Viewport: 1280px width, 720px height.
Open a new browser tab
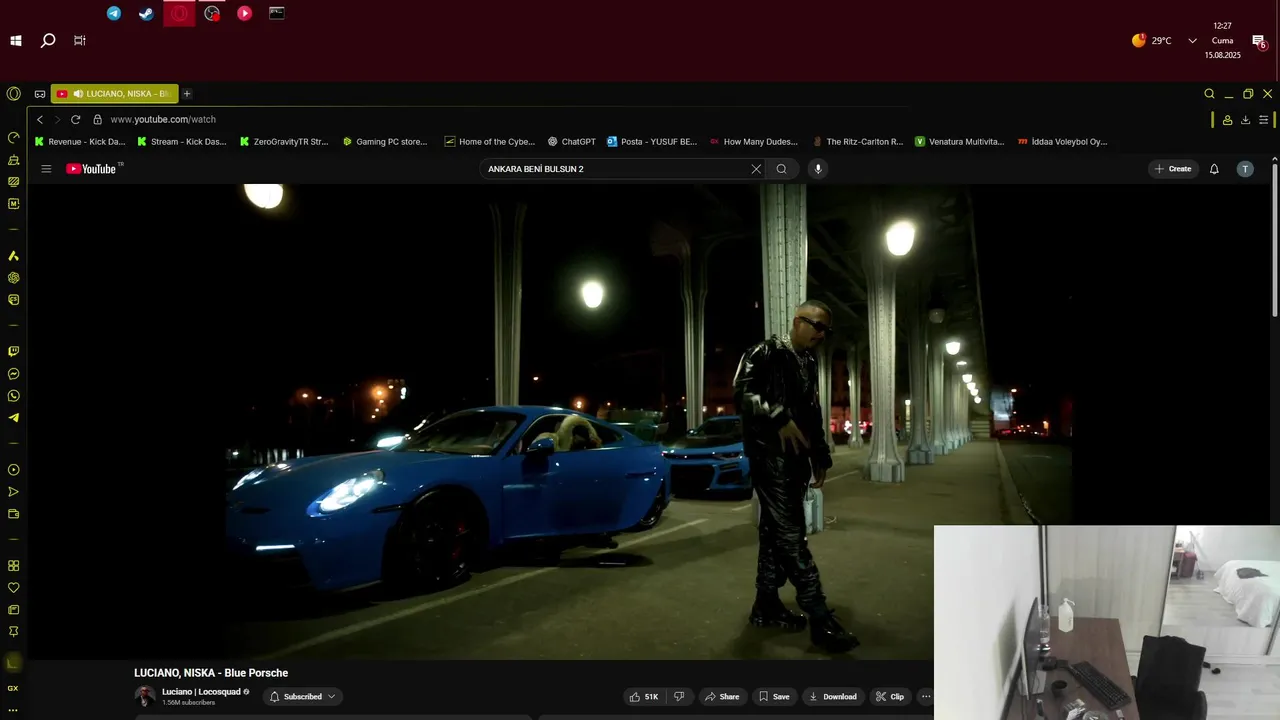pyautogui.click(x=187, y=94)
